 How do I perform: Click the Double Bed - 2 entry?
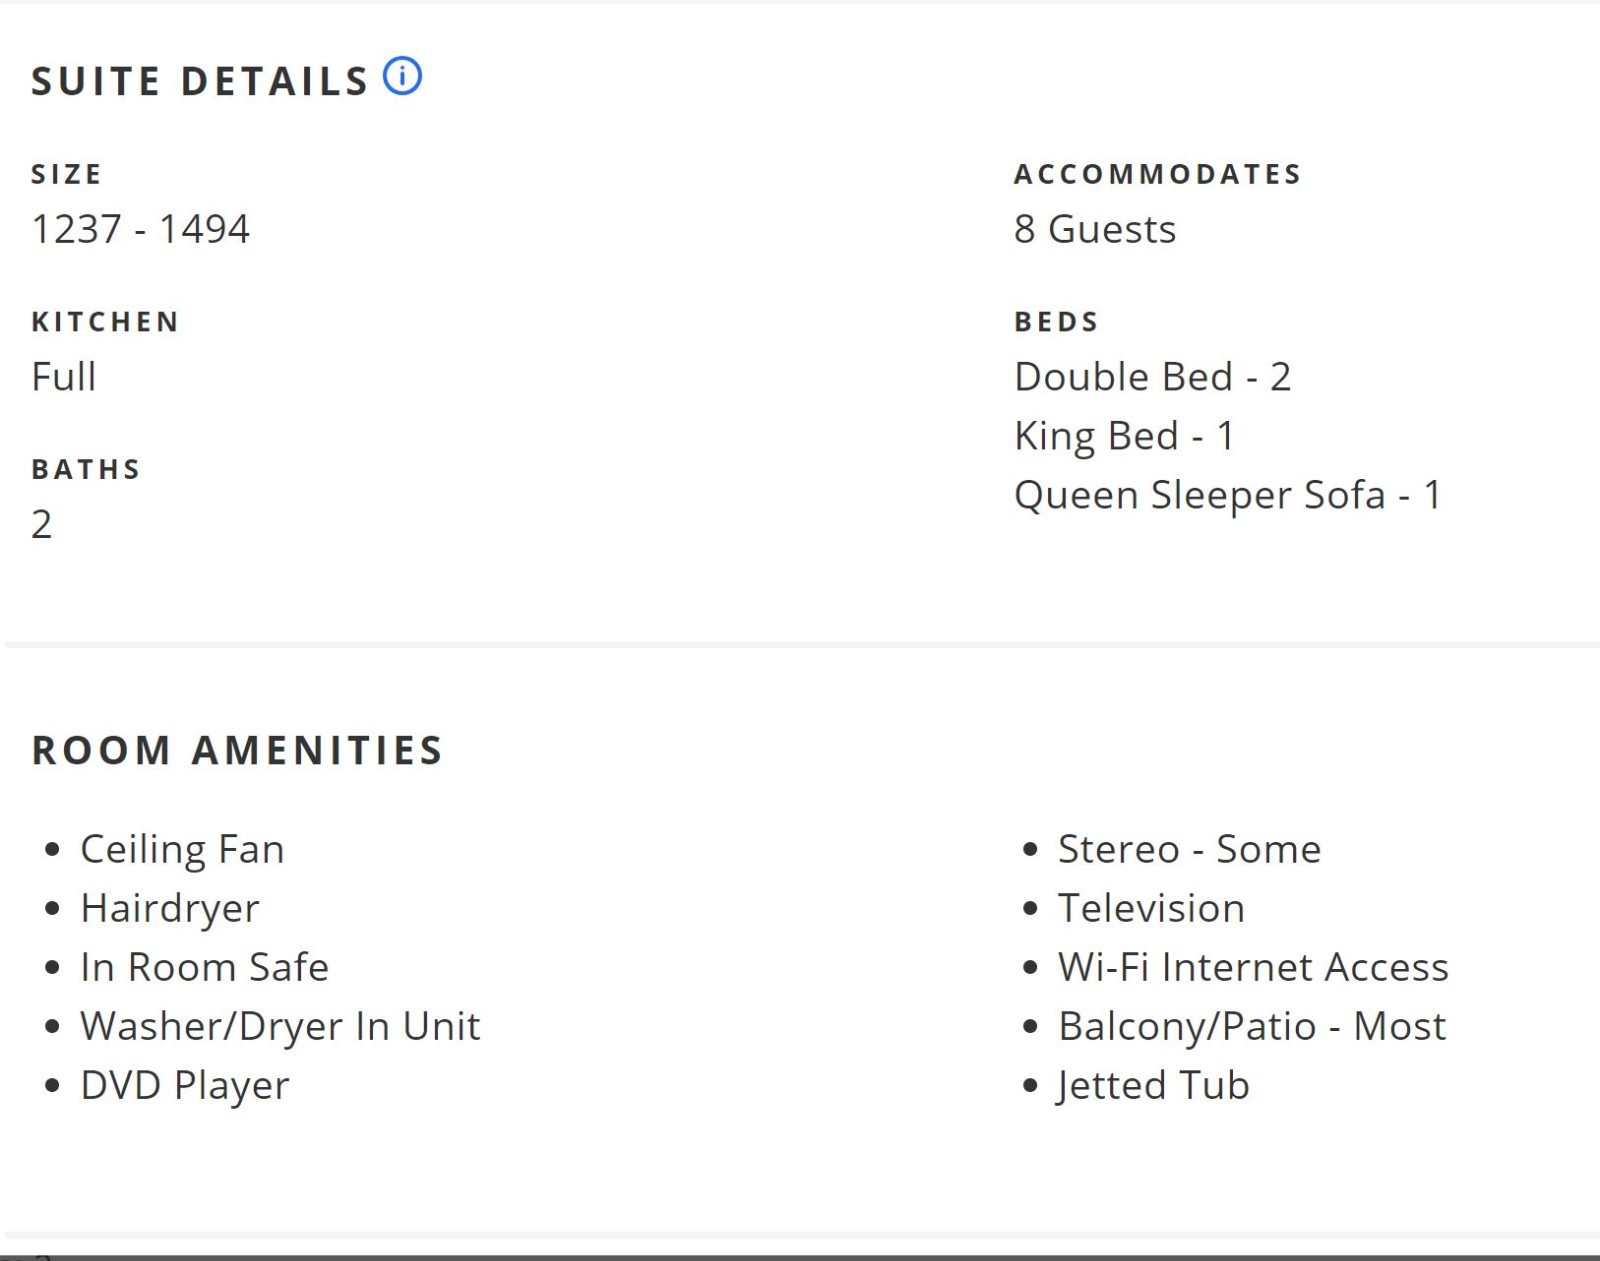(x=1153, y=377)
